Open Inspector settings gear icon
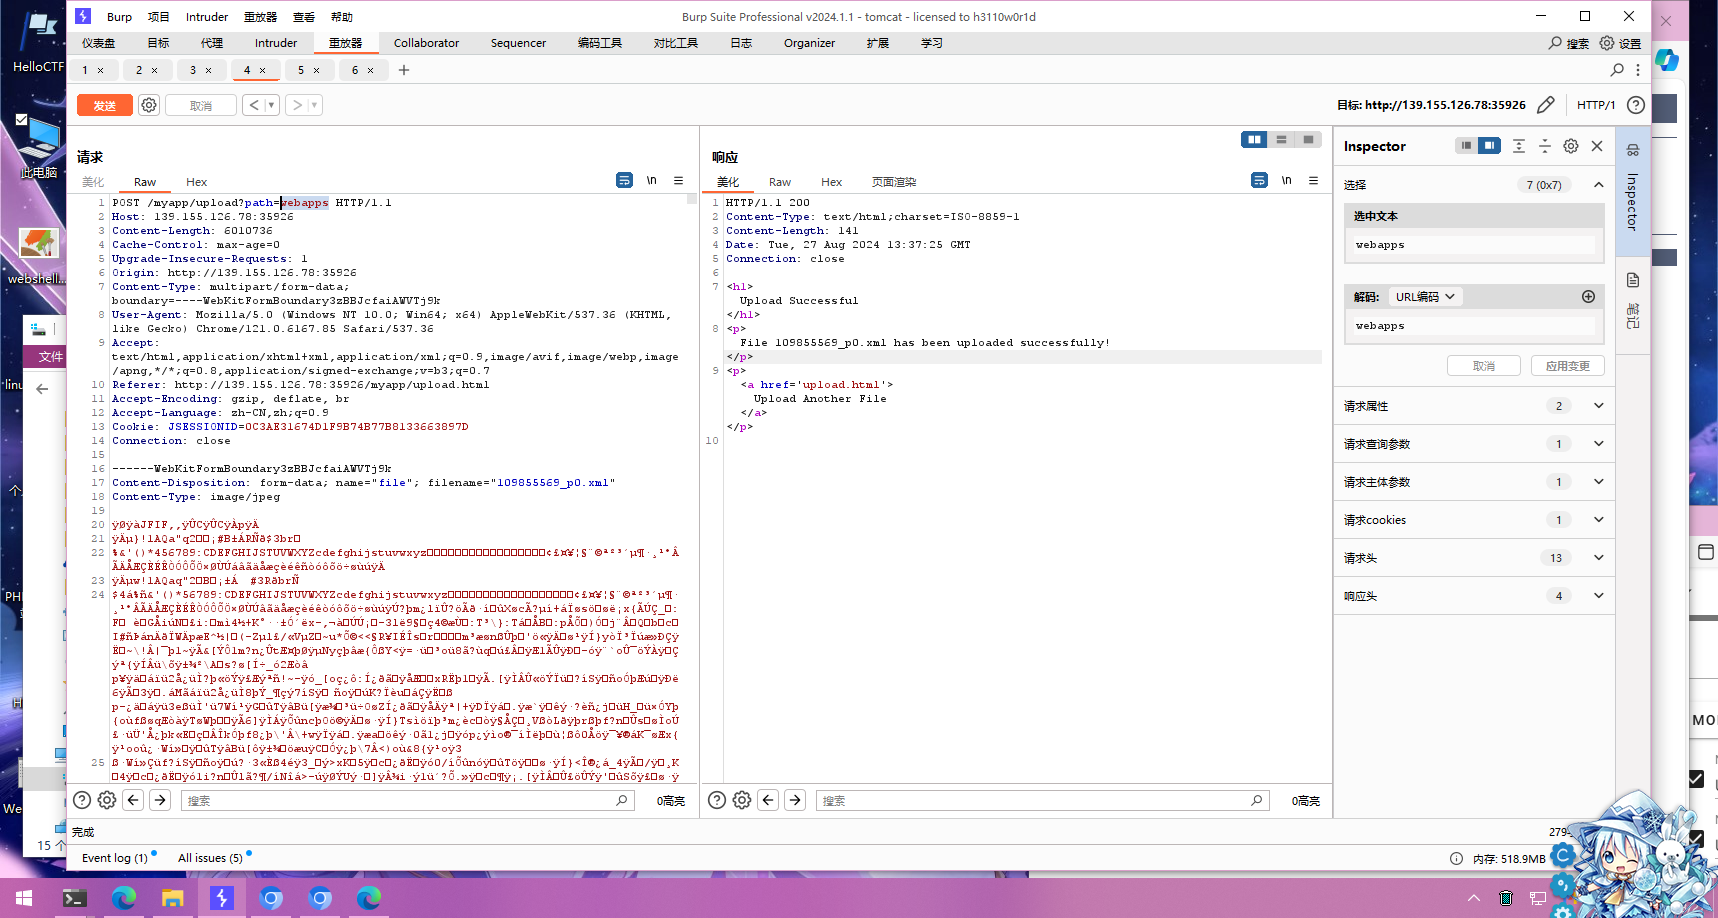 point(1571,146)
